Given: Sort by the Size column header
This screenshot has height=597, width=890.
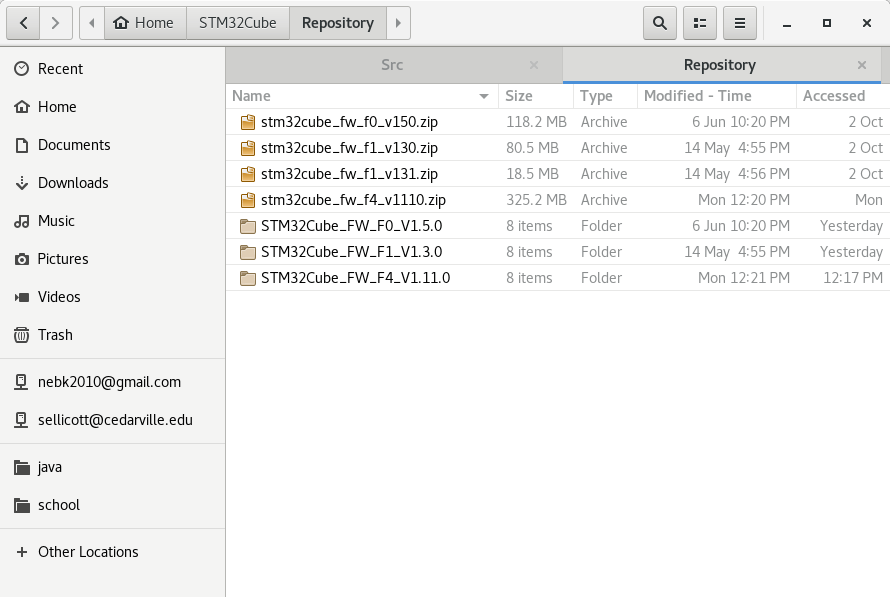Looking at the screenshot, I should click(536, 96).
